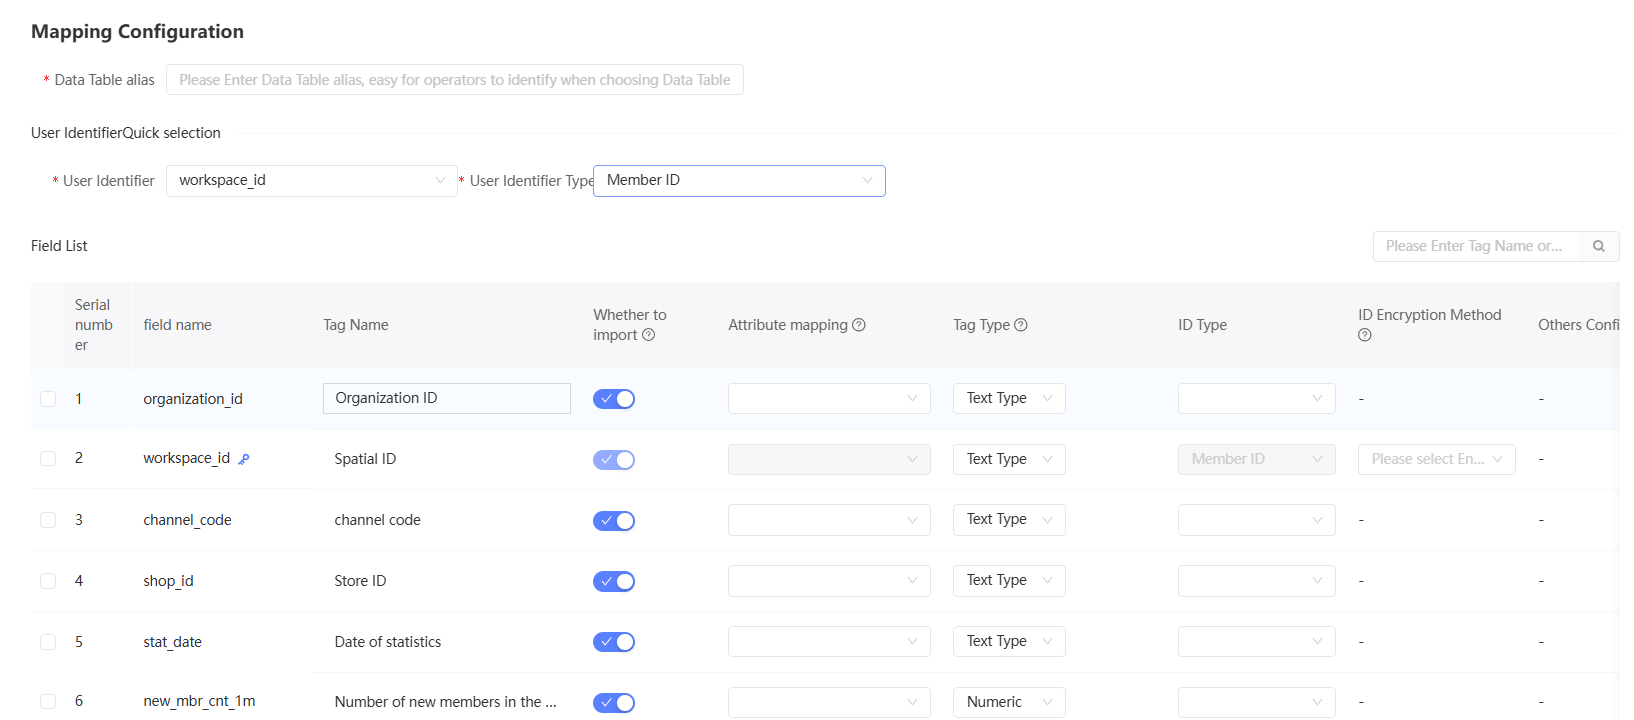Open User Identifier Type Member ID dropdown
1634x720 pixels.
click(x=738, y=181)
